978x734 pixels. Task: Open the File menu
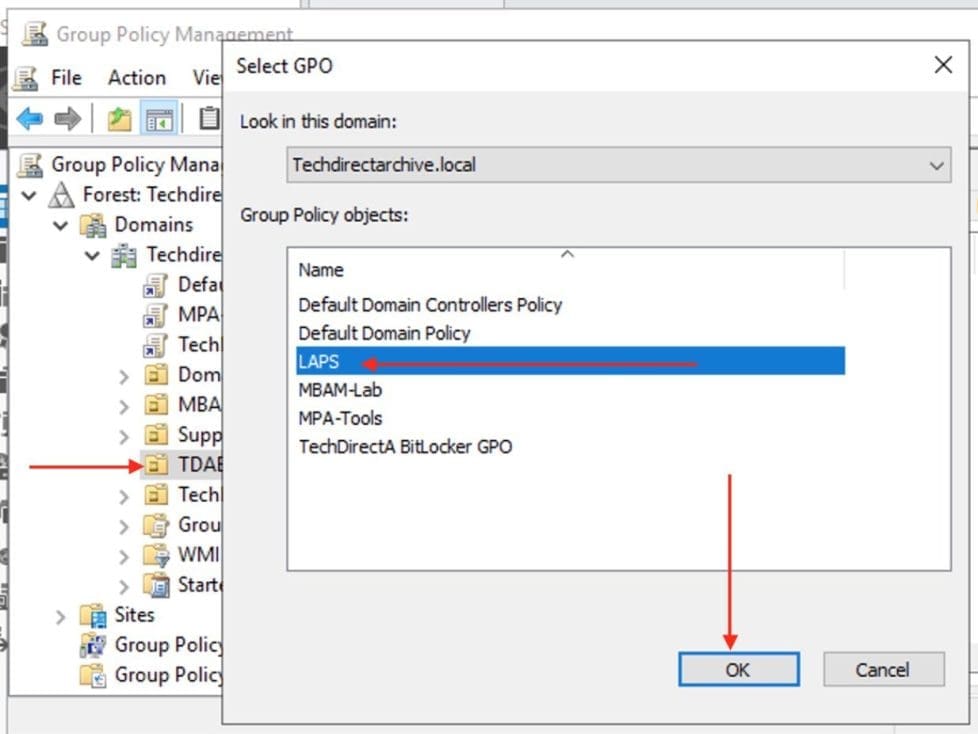[66, 78]
